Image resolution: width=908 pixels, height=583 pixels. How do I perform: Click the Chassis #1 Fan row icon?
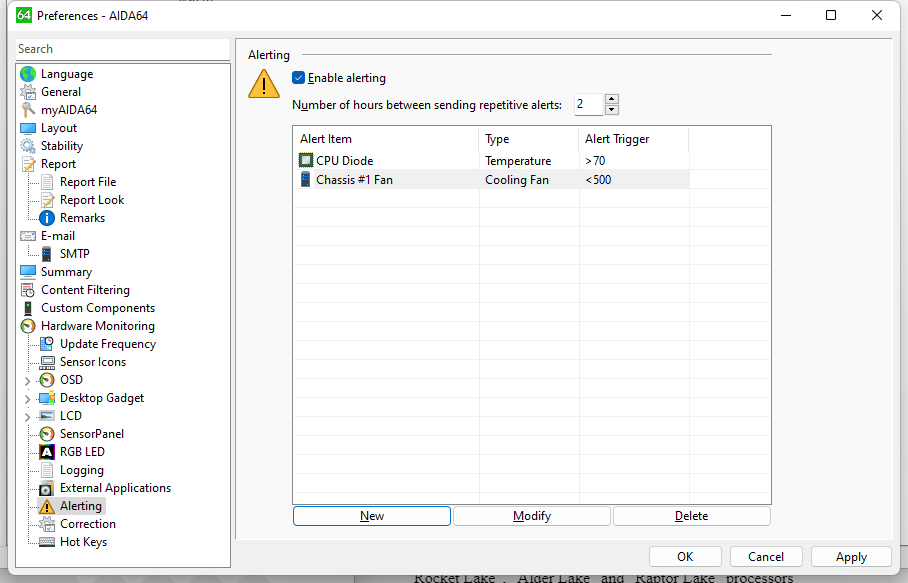(306, 180)
